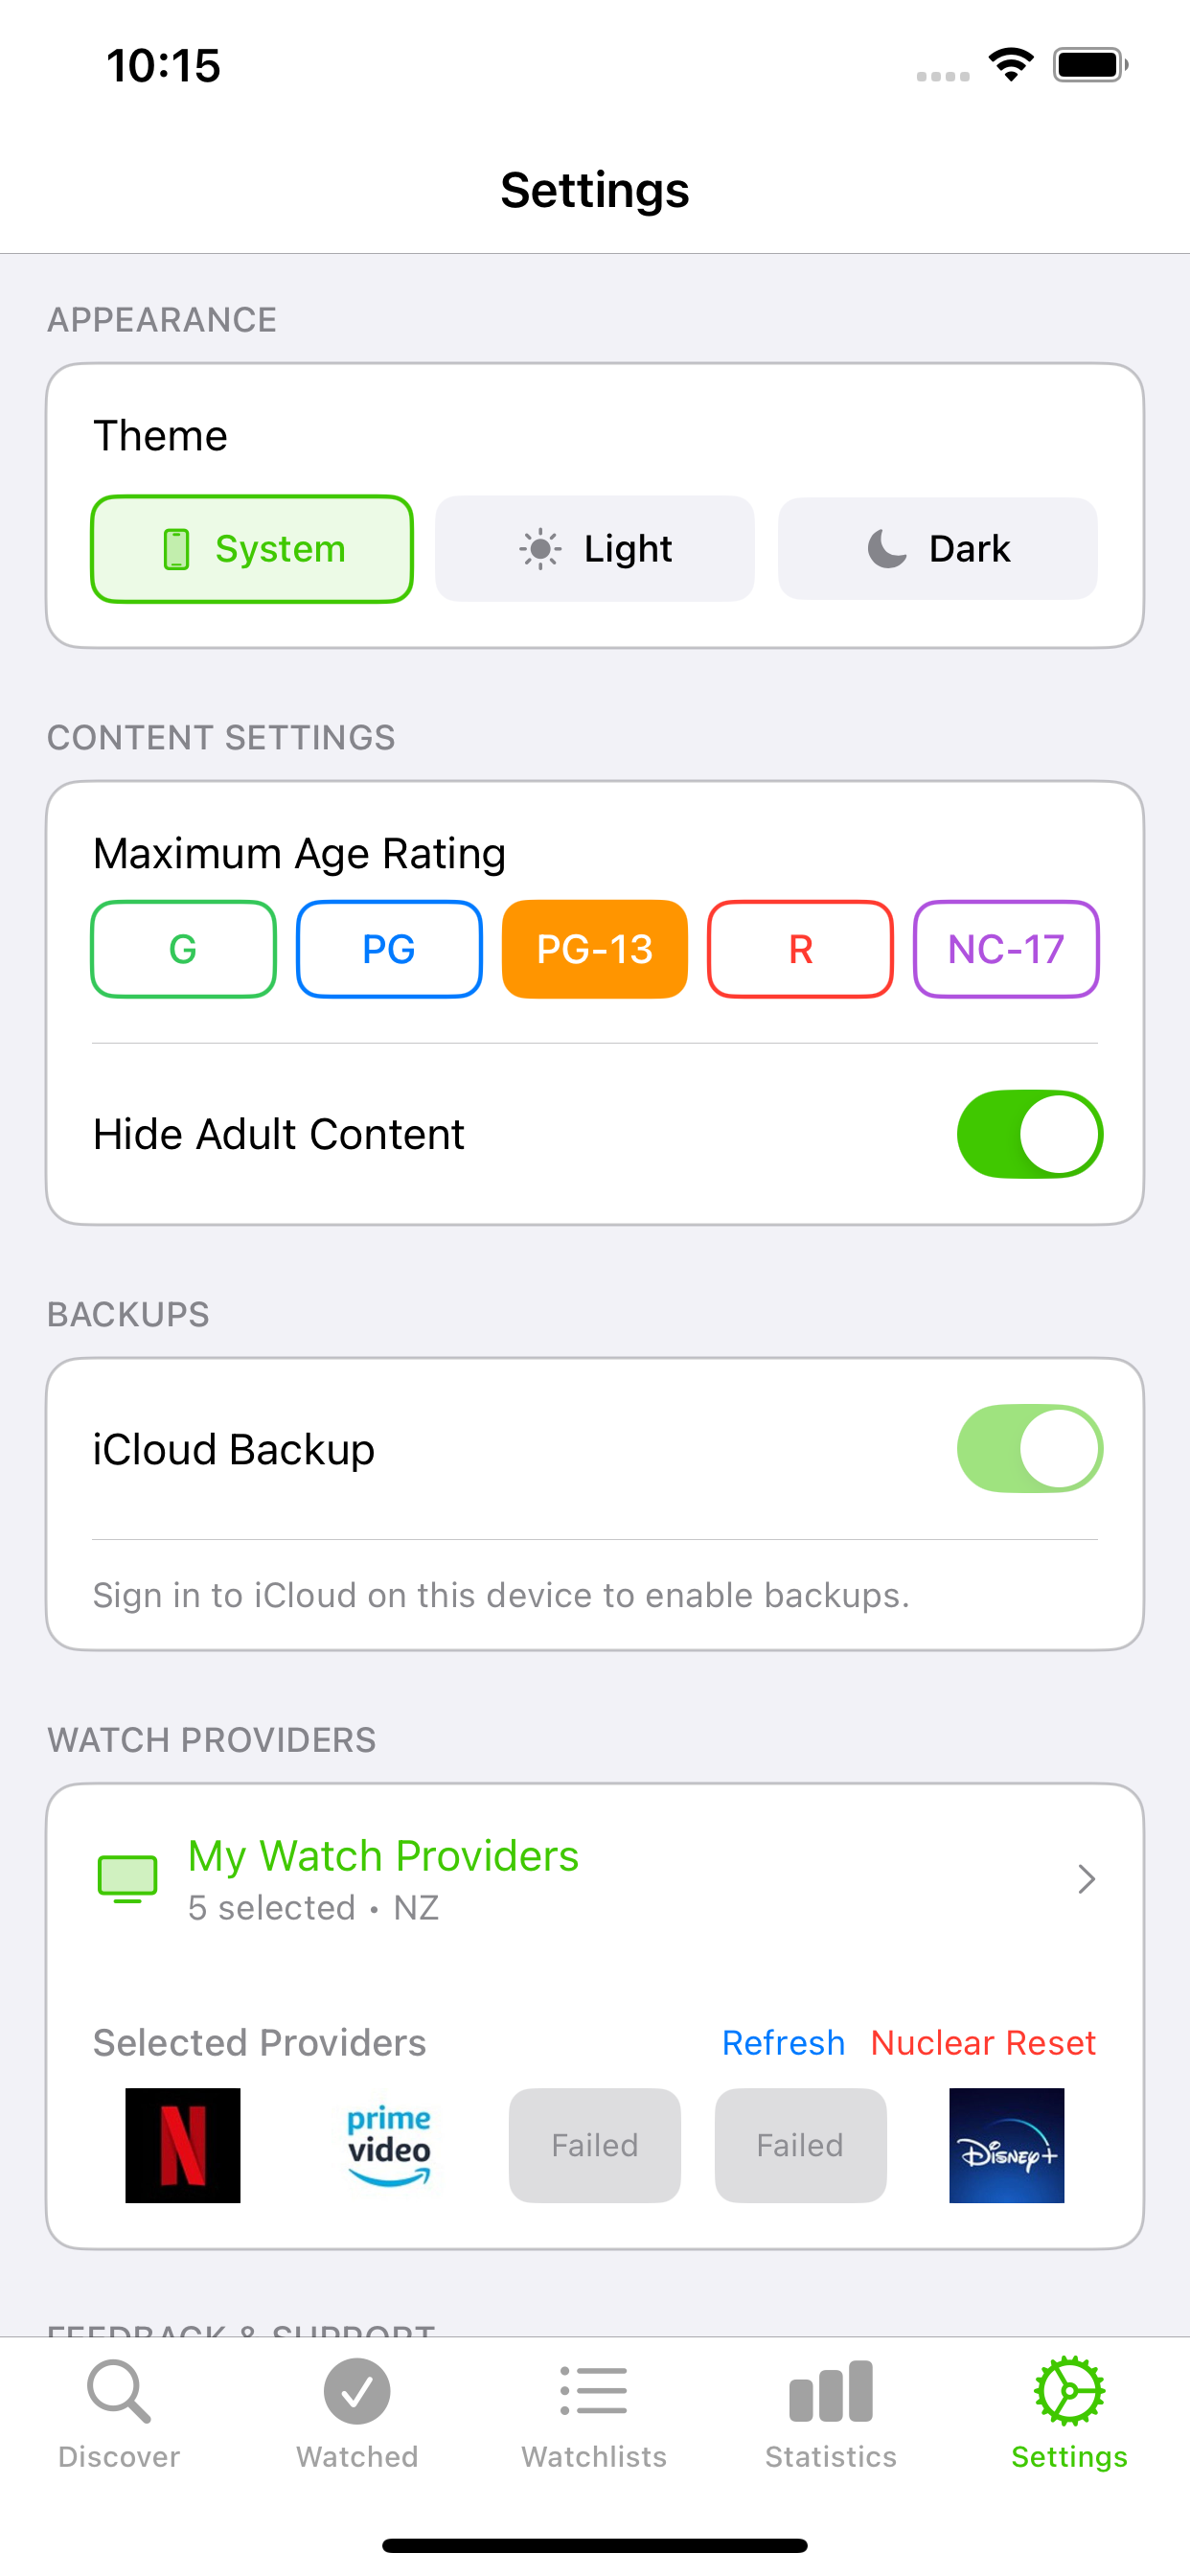The width and height of the screenshot is (1190, 2576).
Task: Choose the PG maximum age rating
Action: coord(389,949)
